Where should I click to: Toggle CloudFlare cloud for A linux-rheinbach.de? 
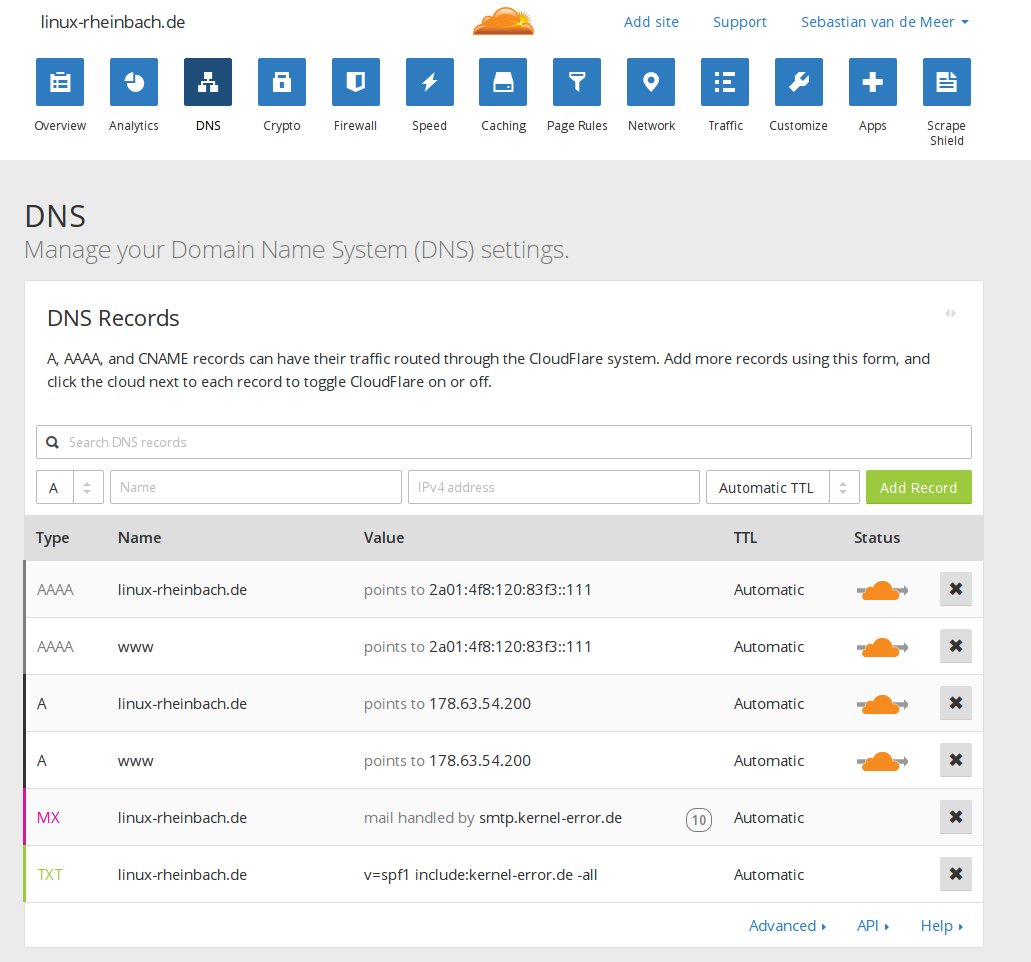coord(882,704)
